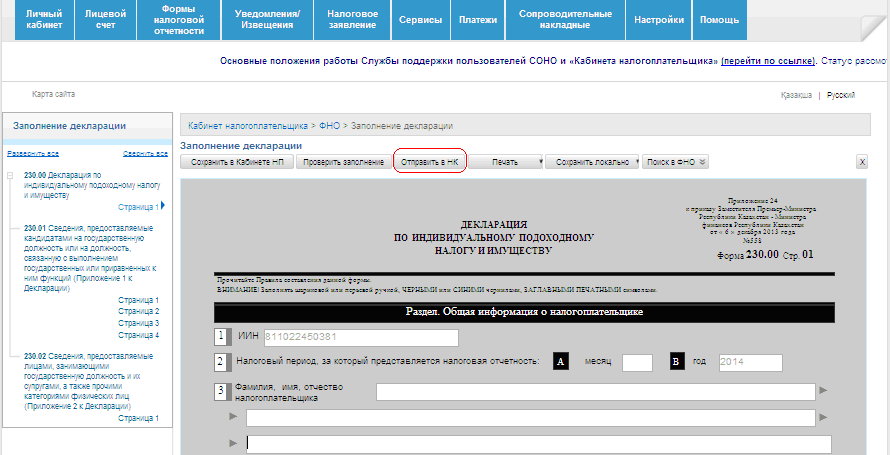This screenshot has width=890, height=455.
Task: Go to Платежи menu
Action: pos(476,20)
